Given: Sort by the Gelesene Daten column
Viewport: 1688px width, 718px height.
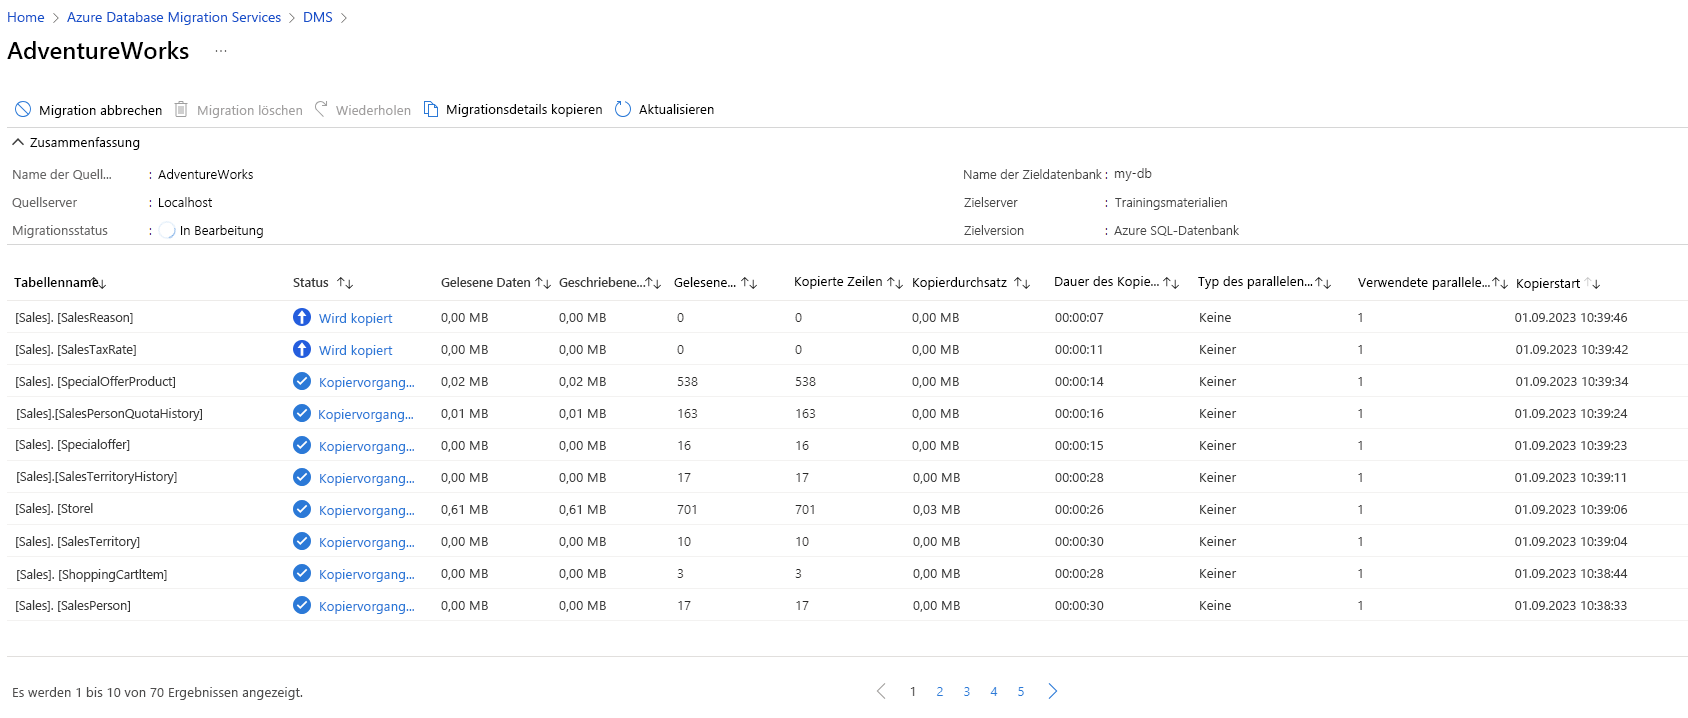Looking at the screenshot, I should pyautogui.click(x=543, y=283).
